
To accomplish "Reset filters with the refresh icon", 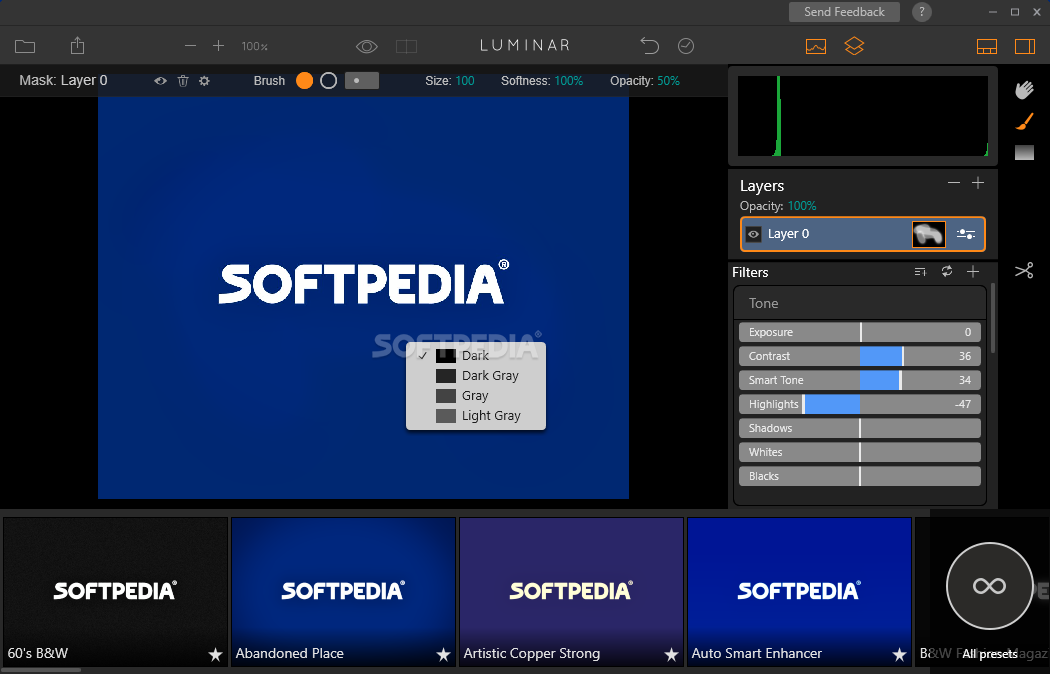I will 947,271.
